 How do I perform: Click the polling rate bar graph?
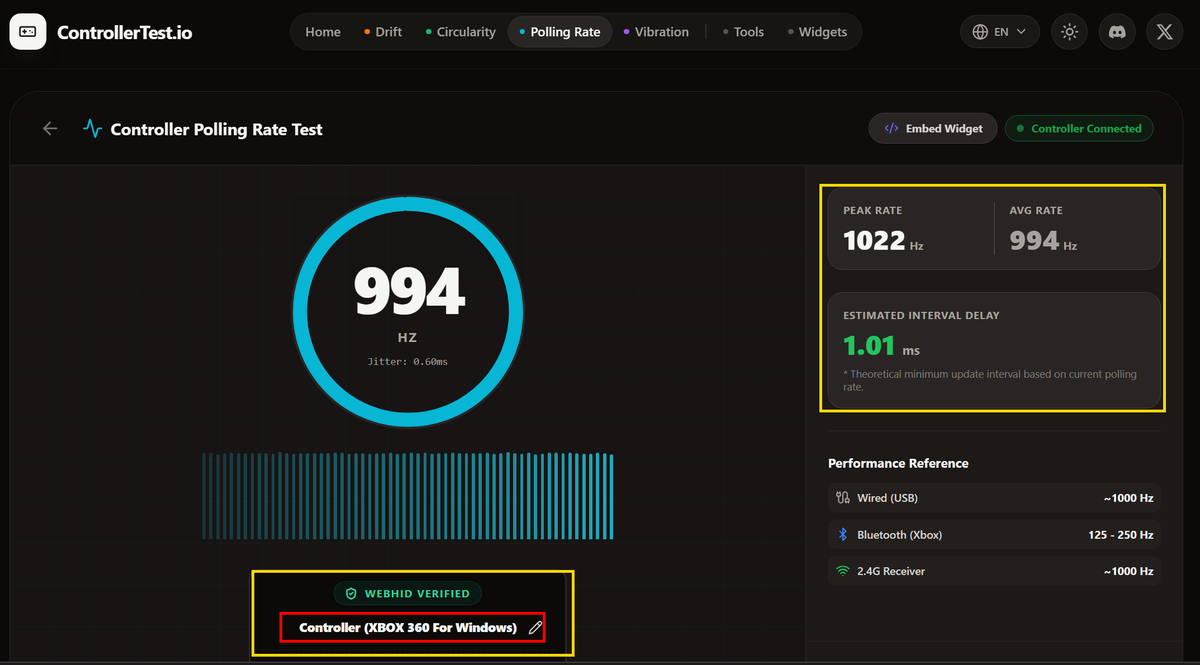[408, 496]
